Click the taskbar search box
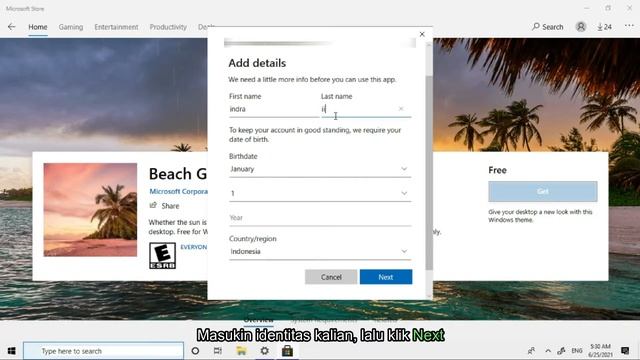Image resolution: width=640 pixels, height=360 pixels. tap(103, 351)
